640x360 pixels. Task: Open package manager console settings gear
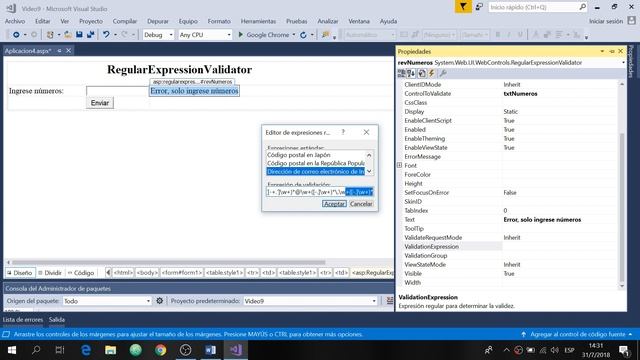tap(160, 301)
